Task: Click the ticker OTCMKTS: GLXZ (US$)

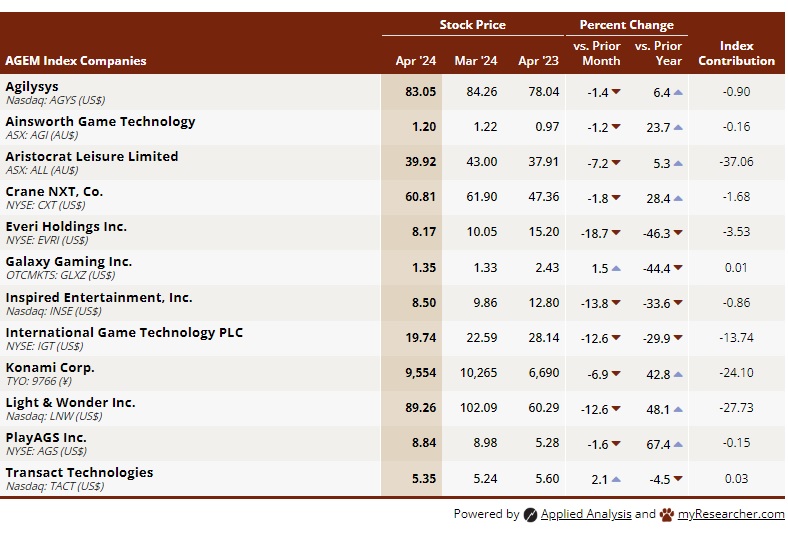Action: point(60,275)
